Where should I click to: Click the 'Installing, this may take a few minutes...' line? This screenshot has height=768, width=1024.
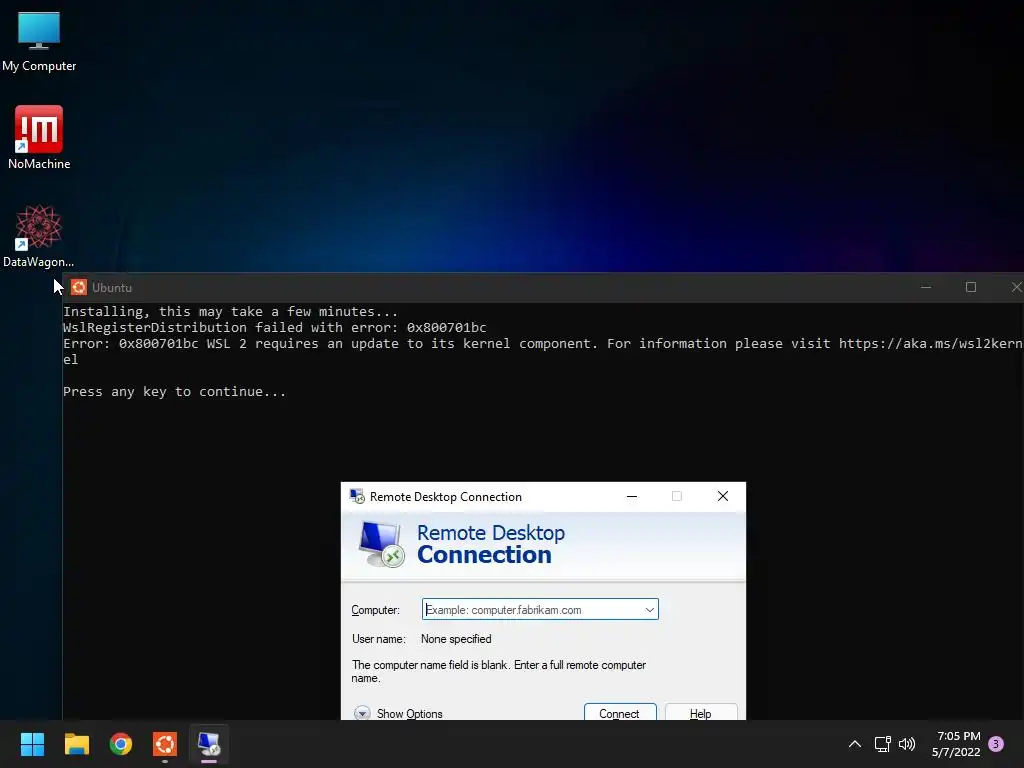[x=231, y=312]
